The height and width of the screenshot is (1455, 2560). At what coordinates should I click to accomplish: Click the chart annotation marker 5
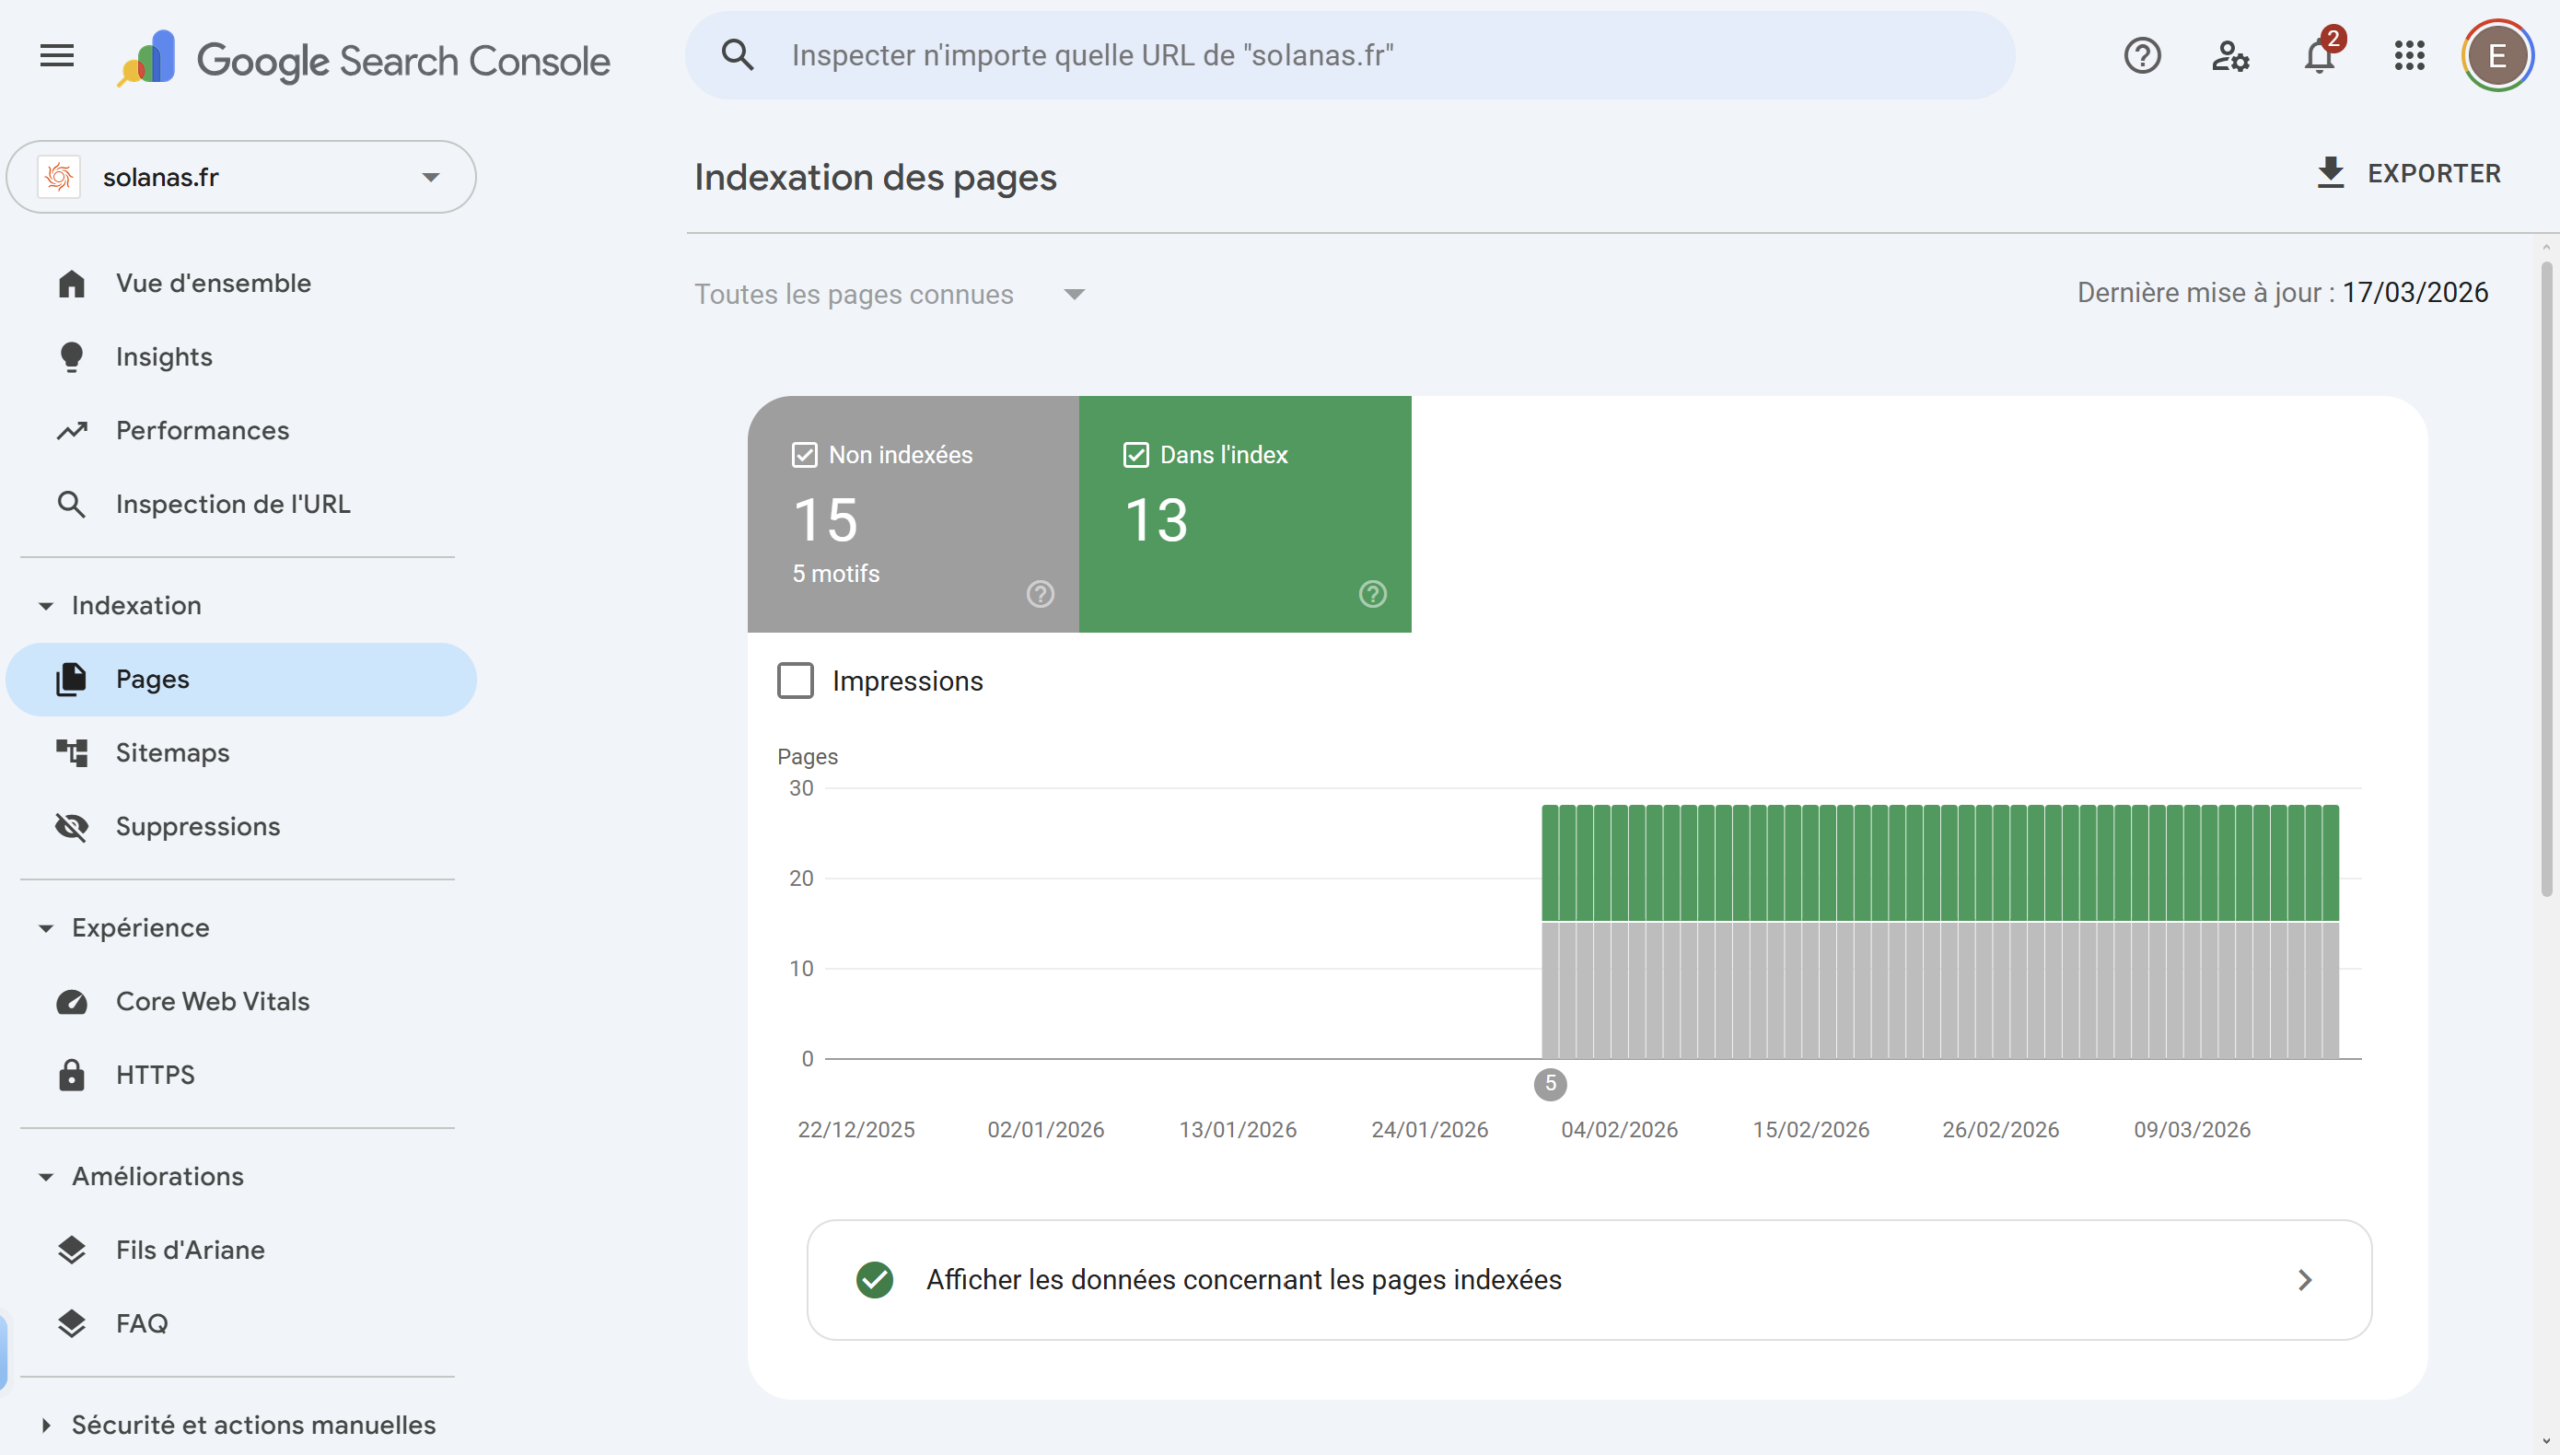pos(1550,1083)
